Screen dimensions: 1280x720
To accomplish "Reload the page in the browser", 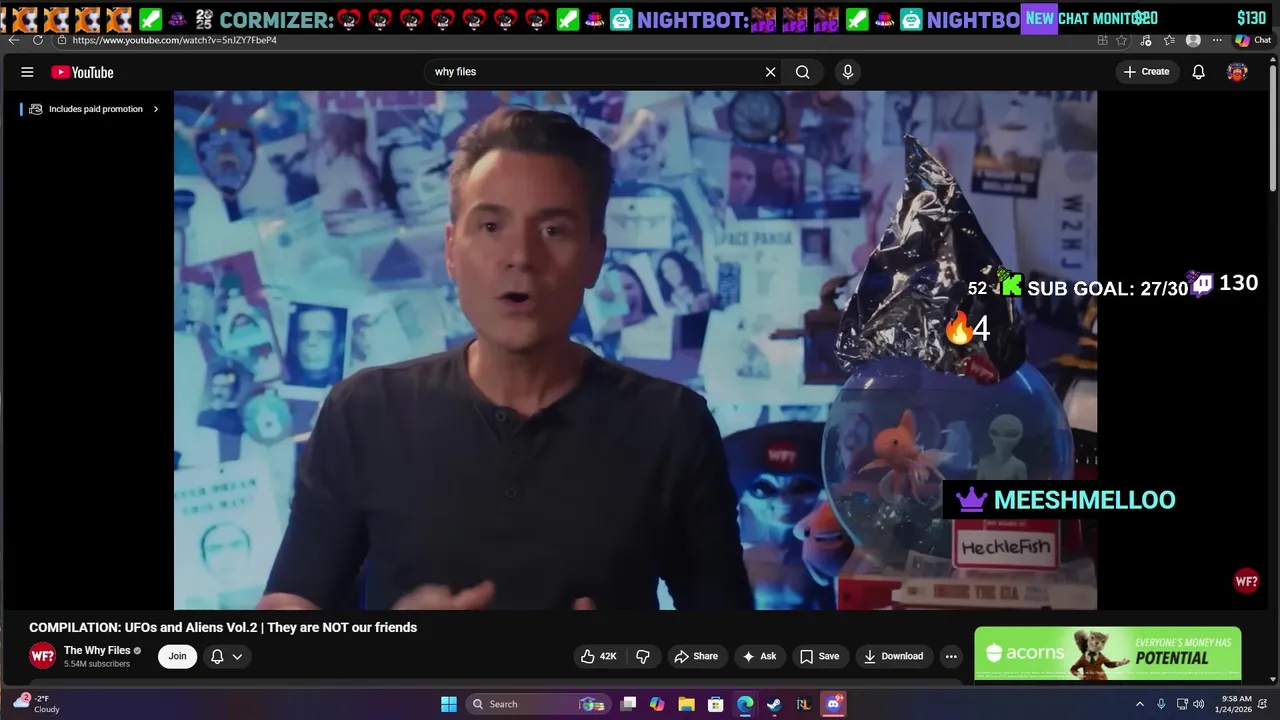I will (38, 40).
